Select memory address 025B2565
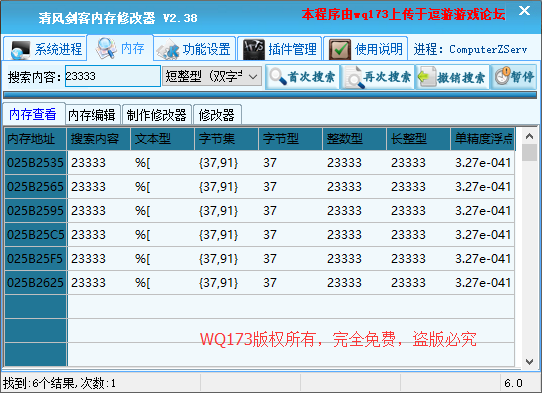Viewport: 542px width, 393px height. (x=36, y=187)
